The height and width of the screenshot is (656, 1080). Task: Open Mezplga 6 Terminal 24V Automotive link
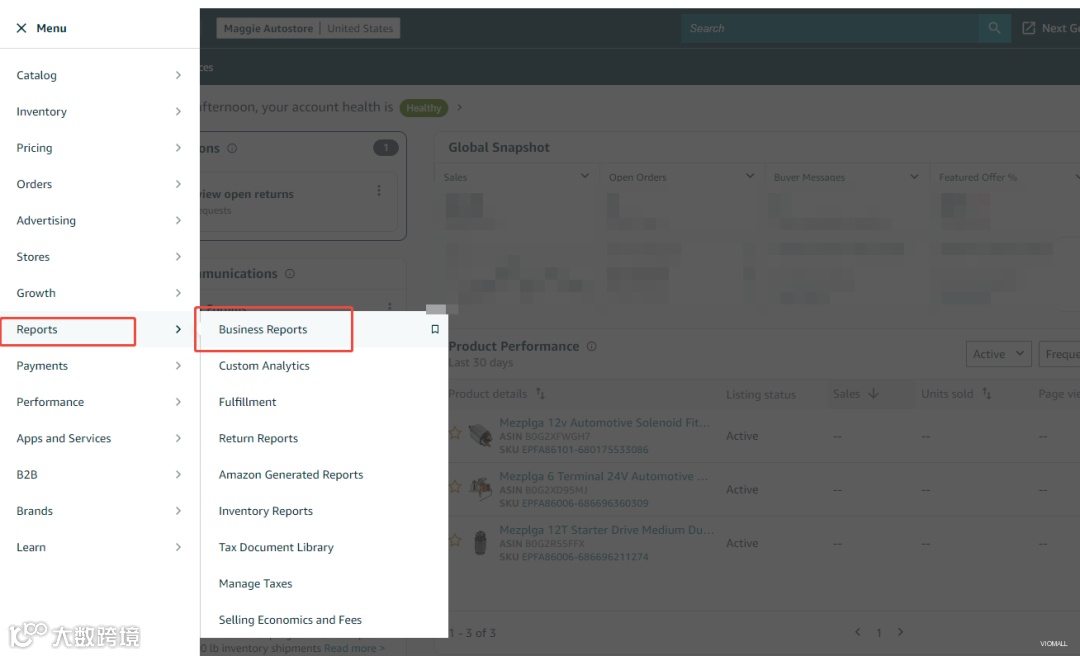[x=603, y=476]
